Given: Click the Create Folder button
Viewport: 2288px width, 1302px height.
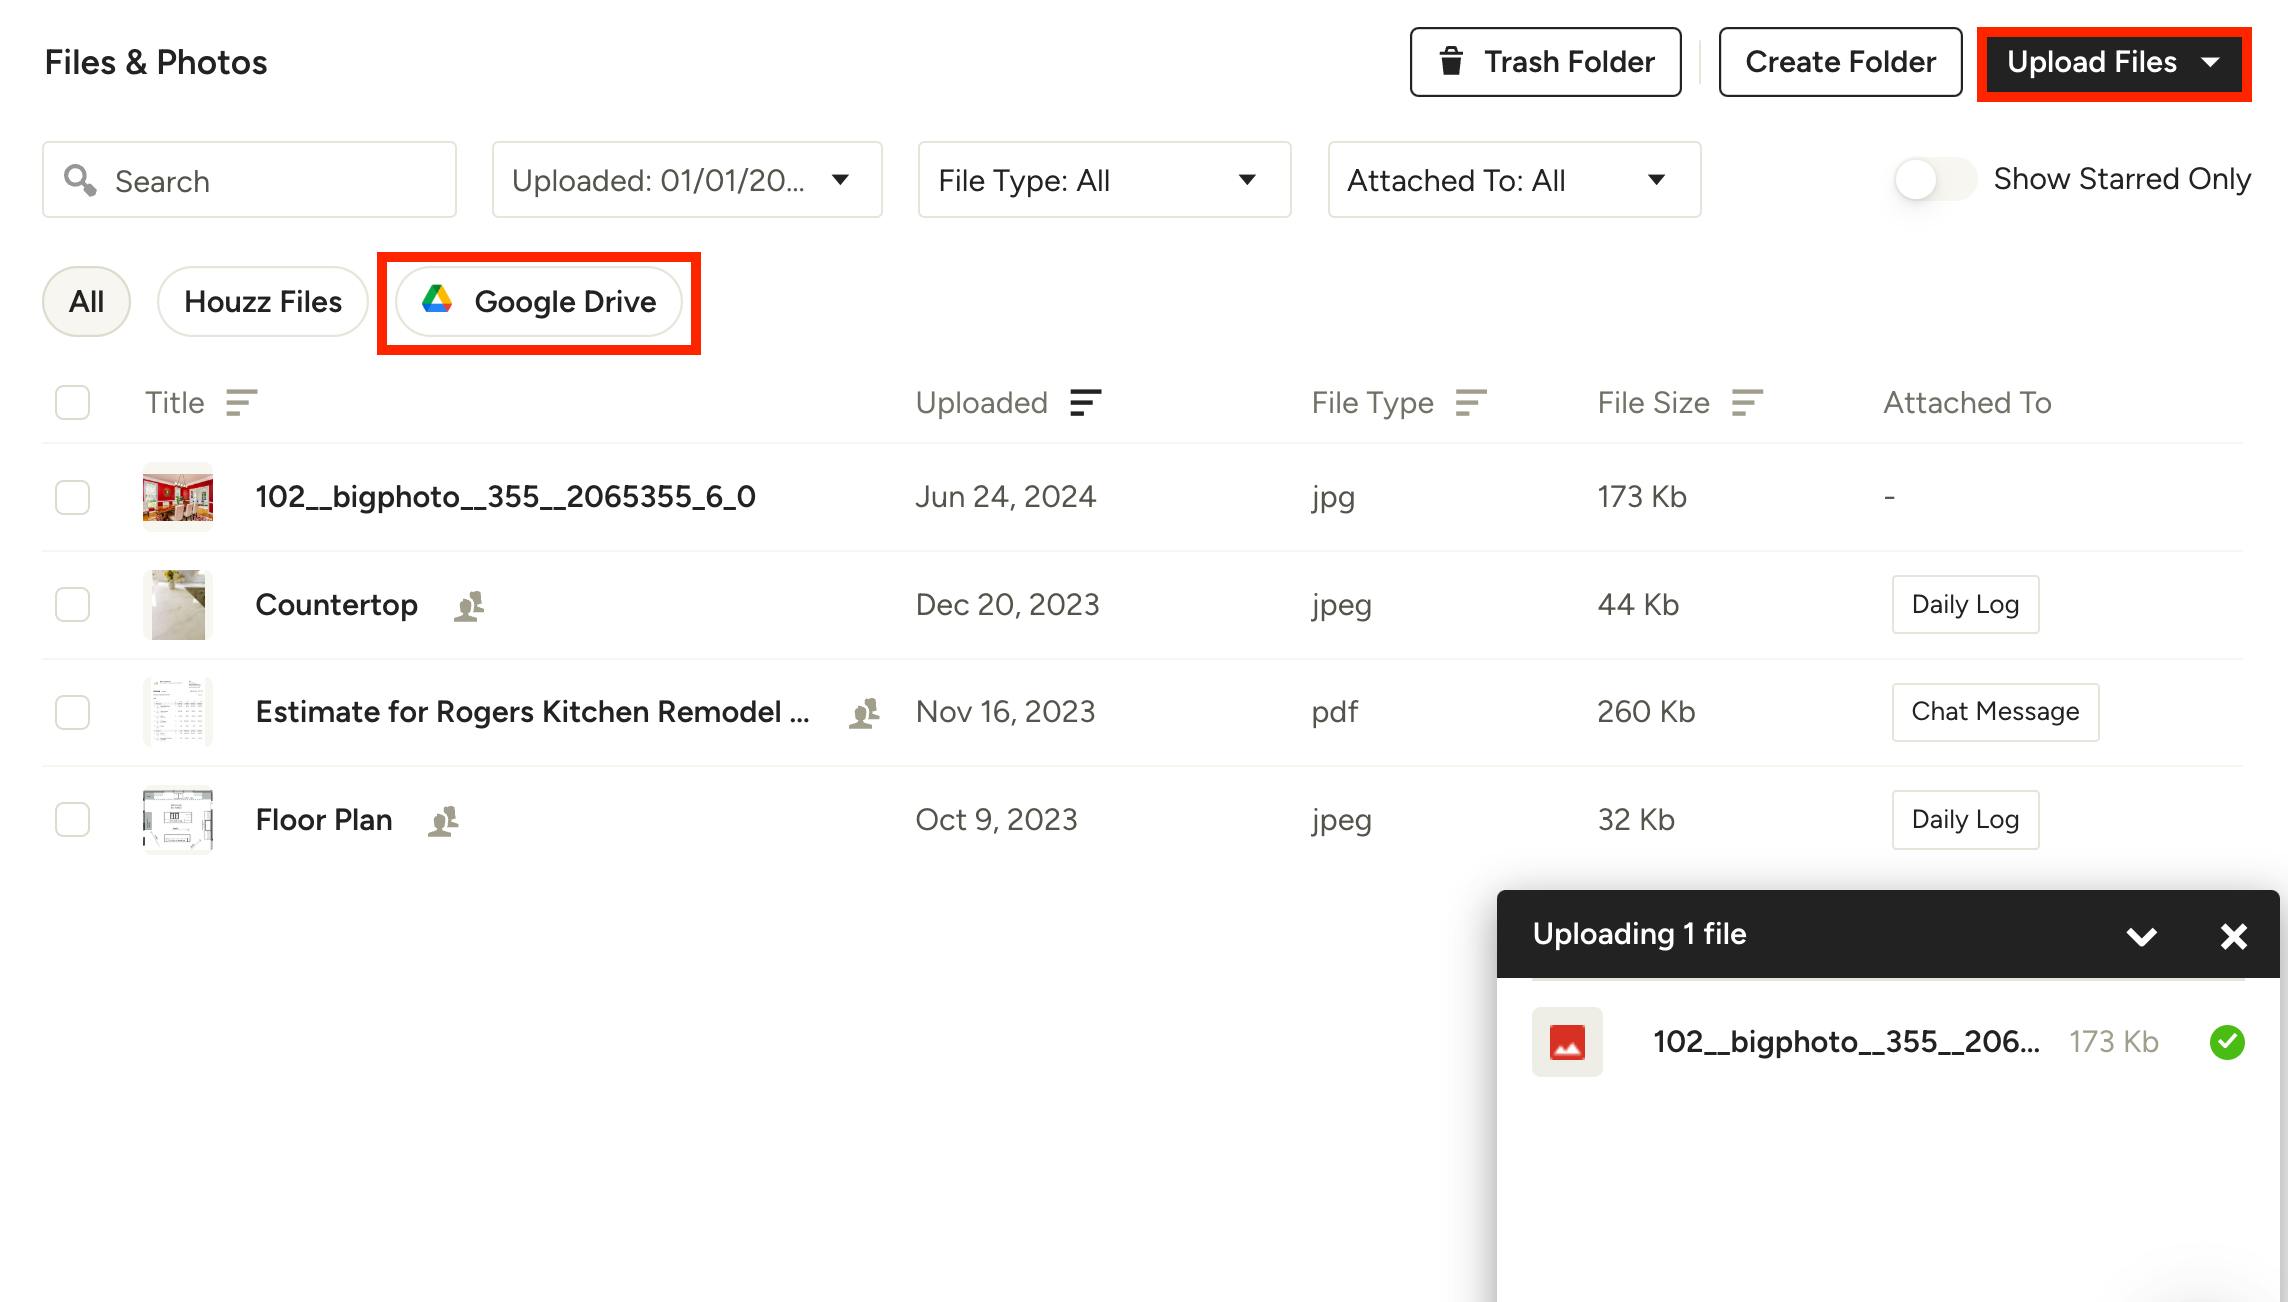Looking at the screenshot, I should (x=1840, y=62).
